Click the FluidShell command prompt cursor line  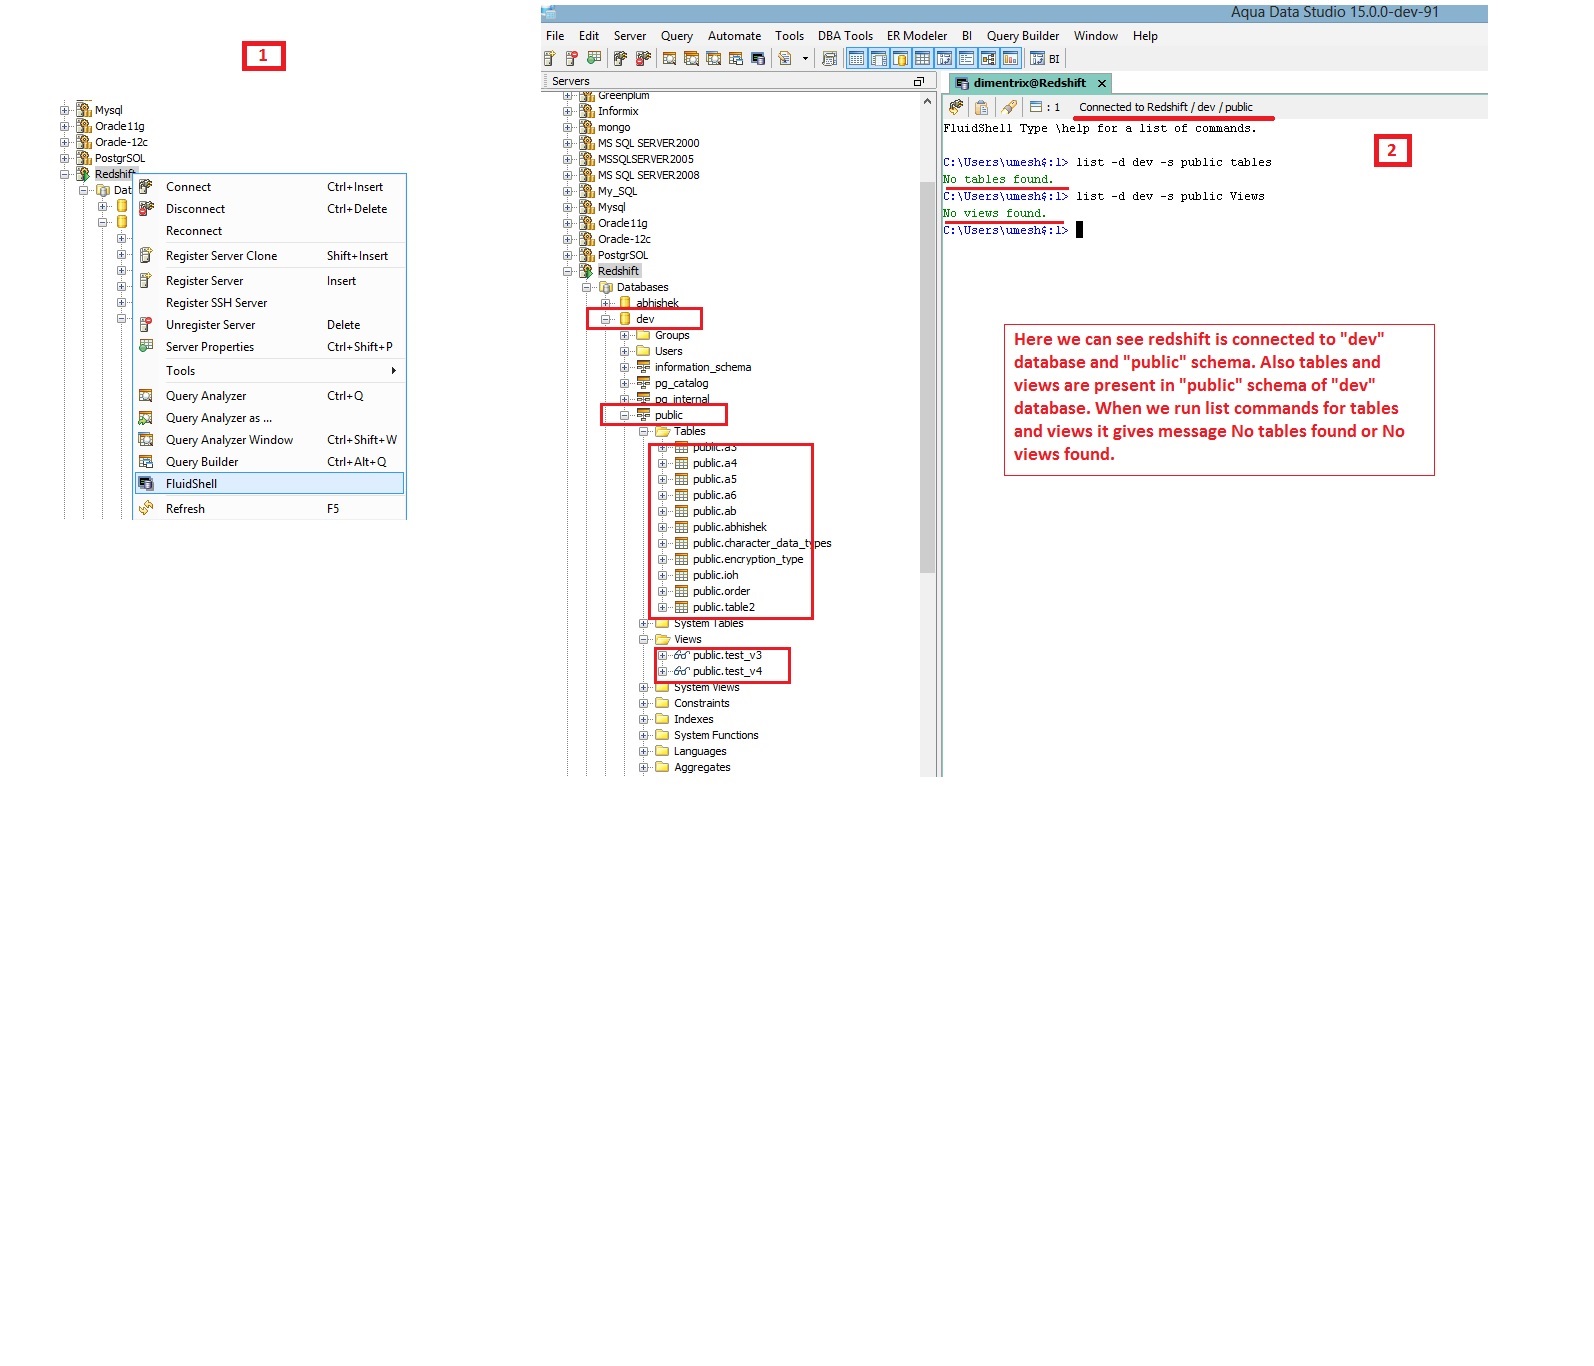pos(1013,231)
